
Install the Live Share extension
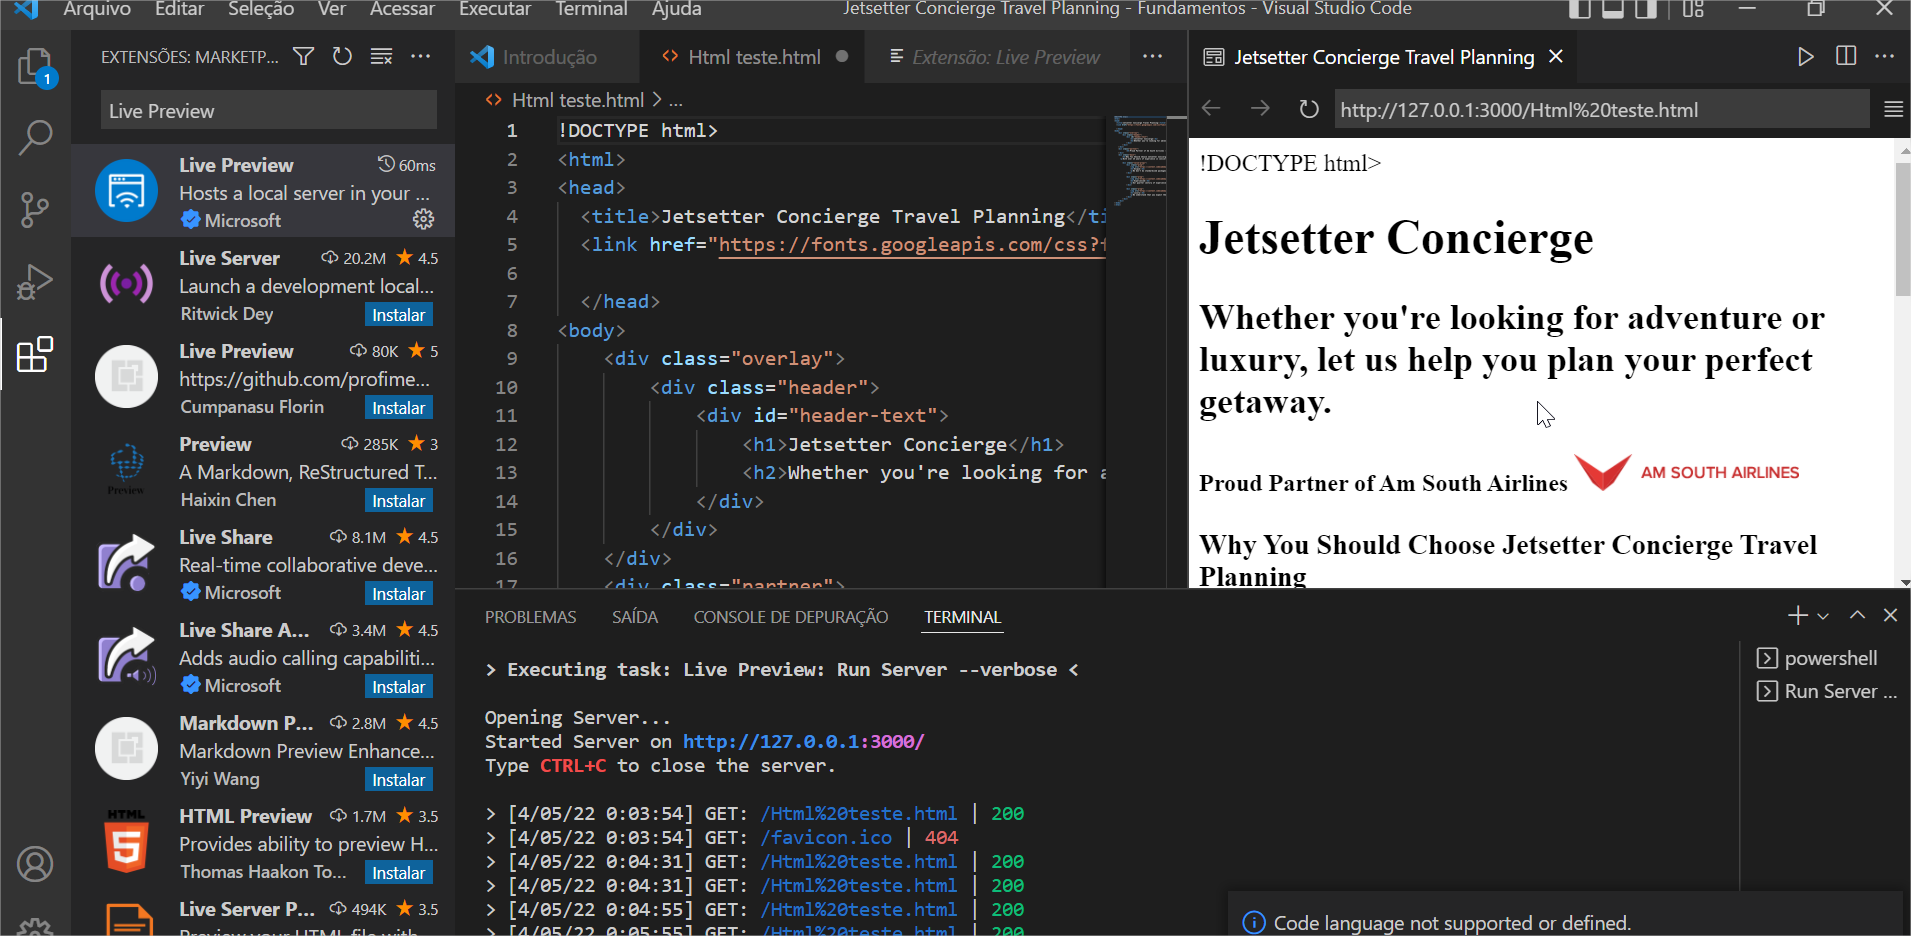[x=399, y=594]
